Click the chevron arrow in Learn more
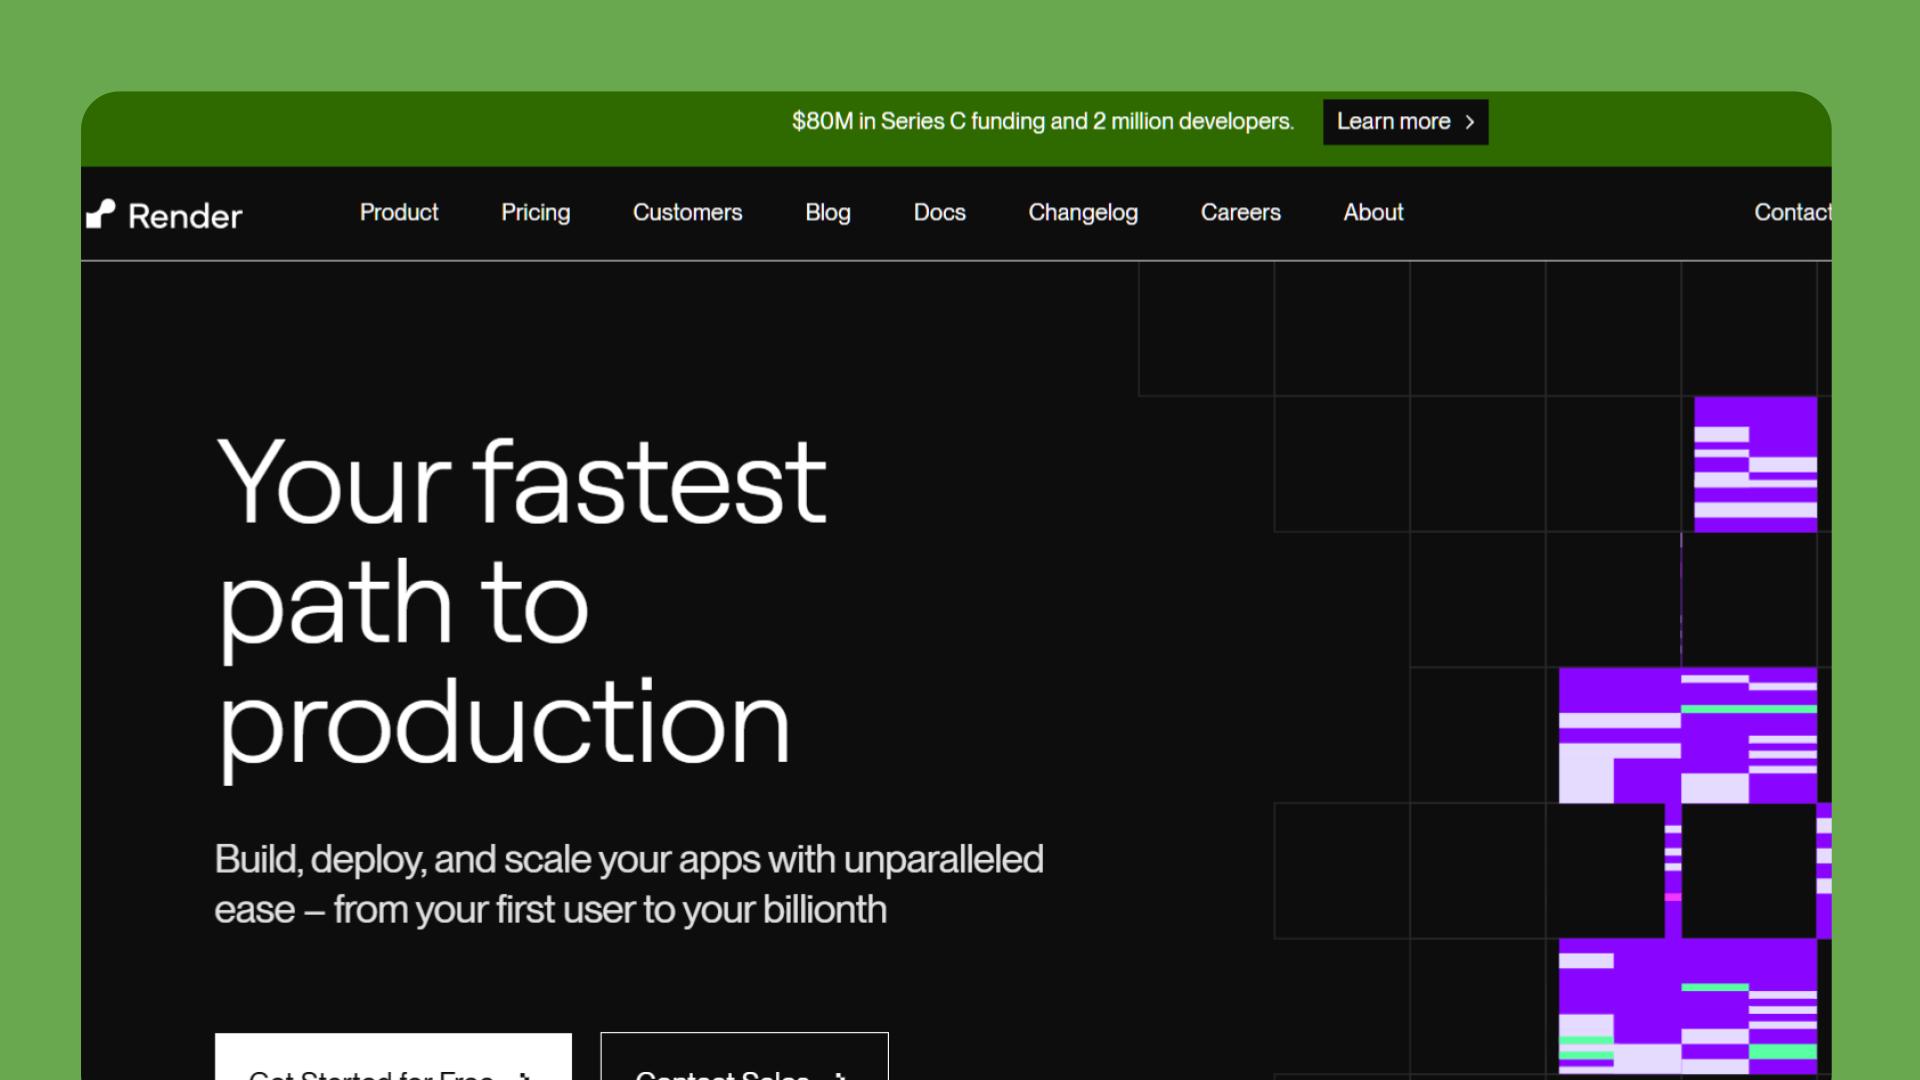1920x1080 pixels. point(1470,122)
